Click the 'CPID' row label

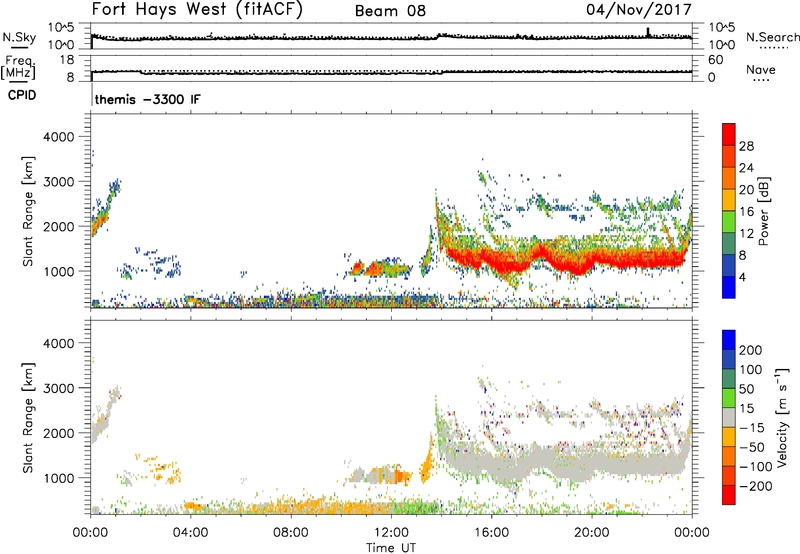point(22,95)
